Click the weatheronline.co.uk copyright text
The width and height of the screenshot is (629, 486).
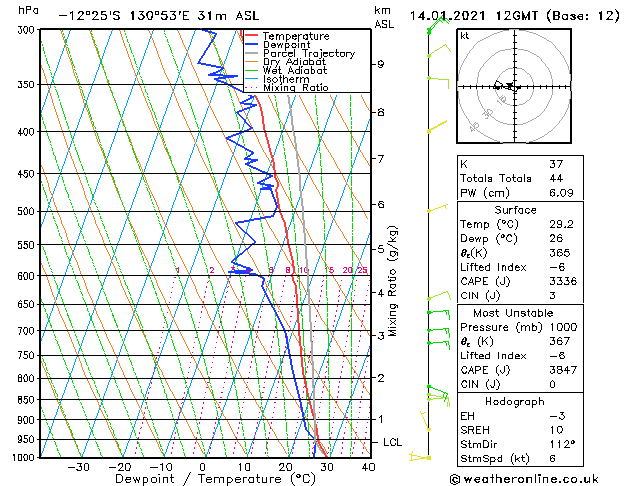tap(524, 479)
